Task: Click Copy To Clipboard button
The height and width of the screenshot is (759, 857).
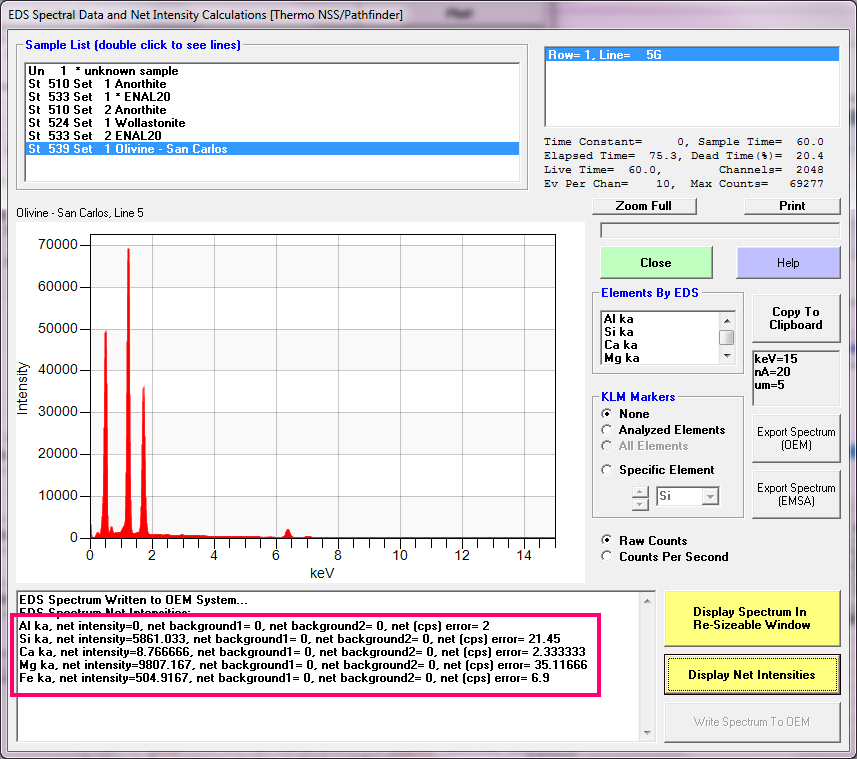Action: pyautogui.click(x=796, y=318)
